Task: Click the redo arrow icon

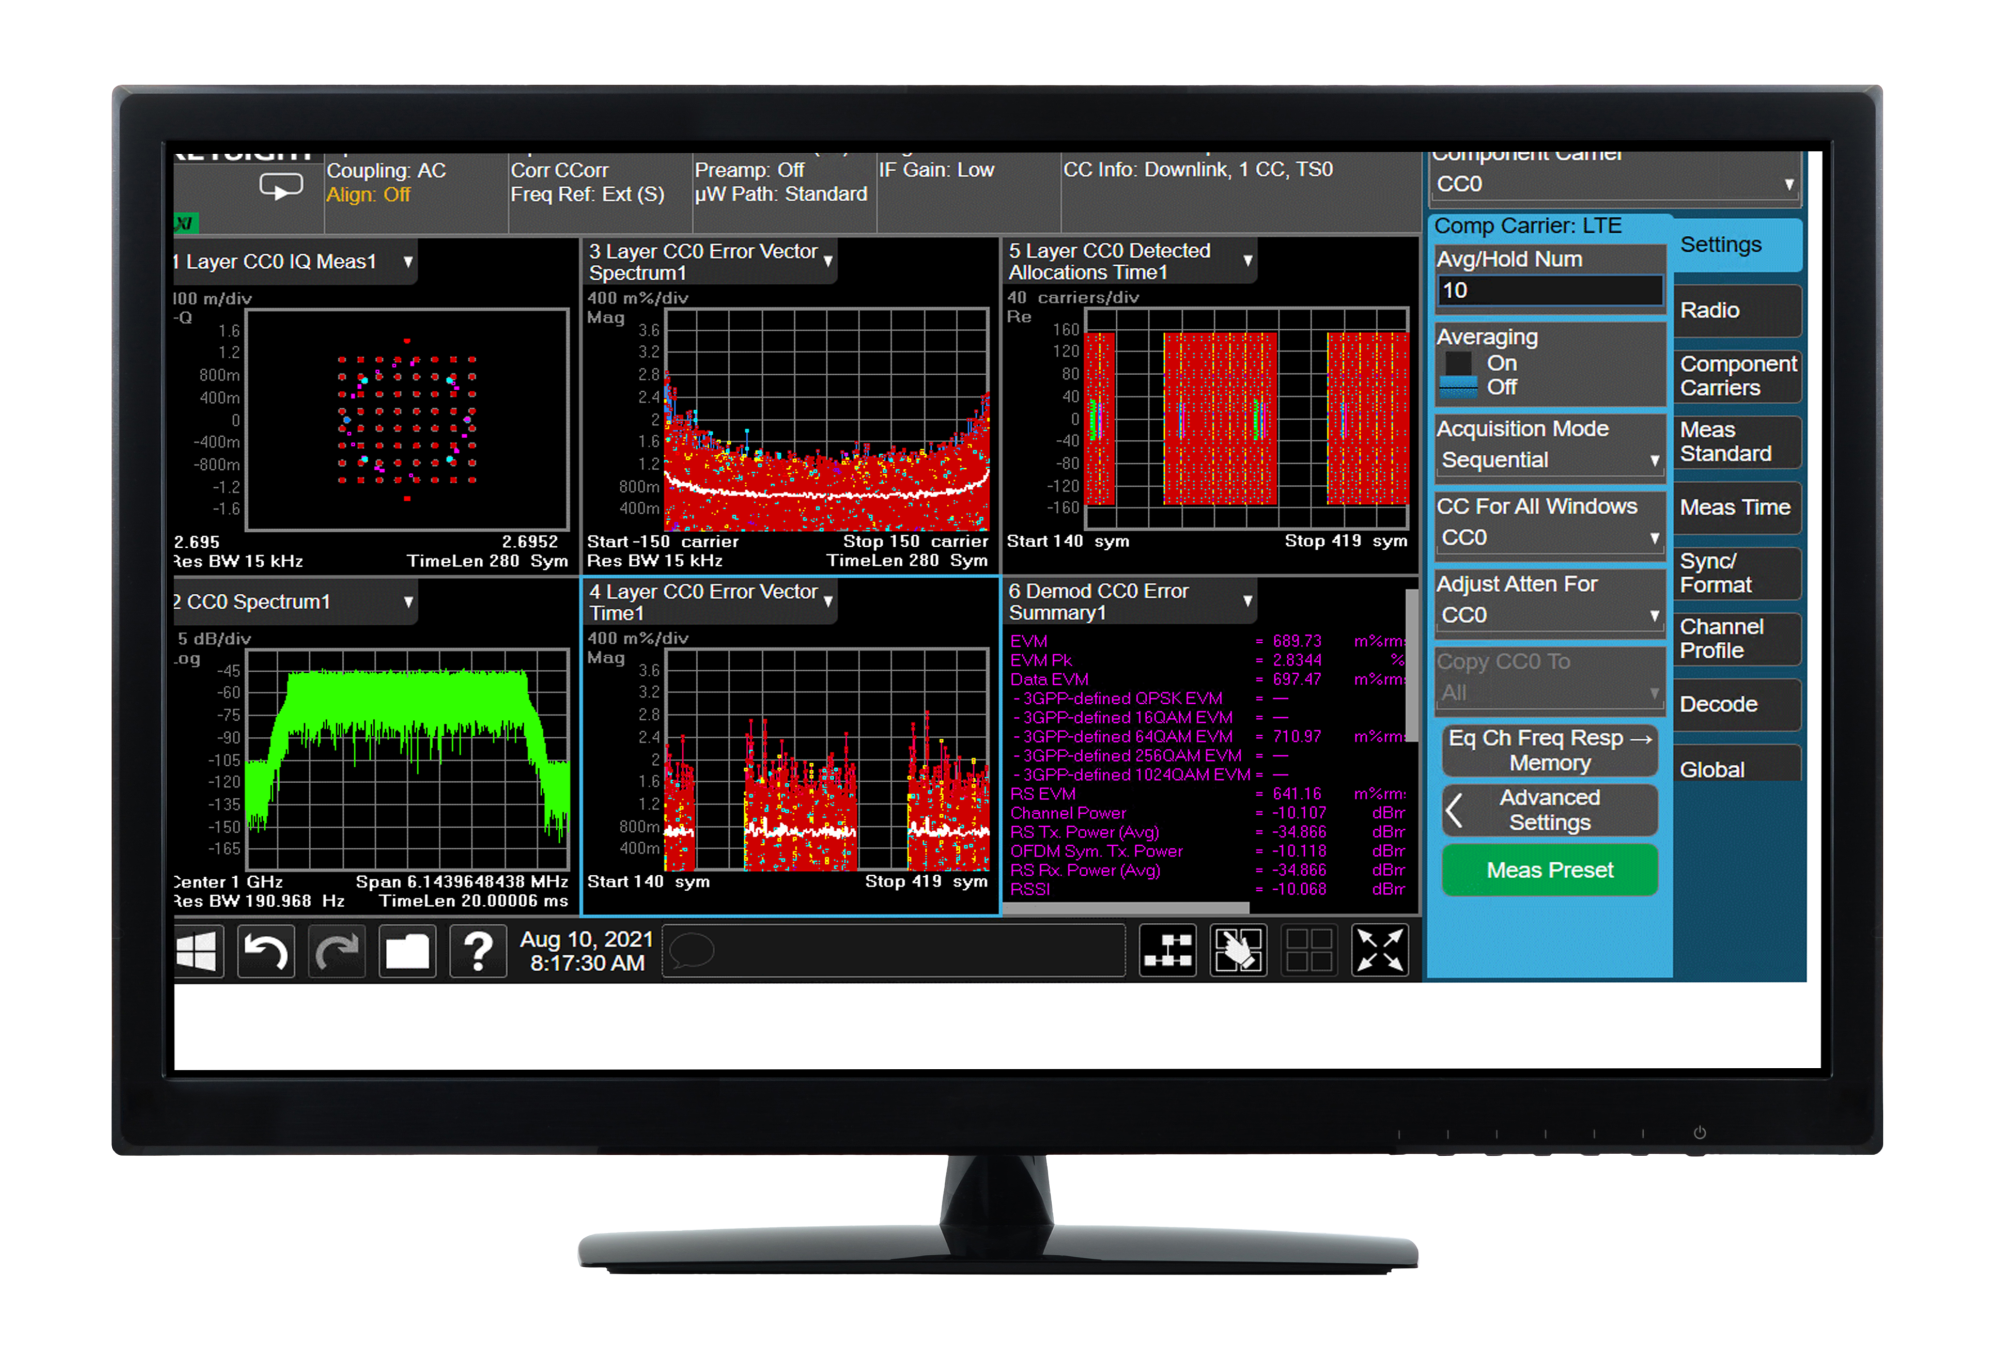Action: coord(337,951)
